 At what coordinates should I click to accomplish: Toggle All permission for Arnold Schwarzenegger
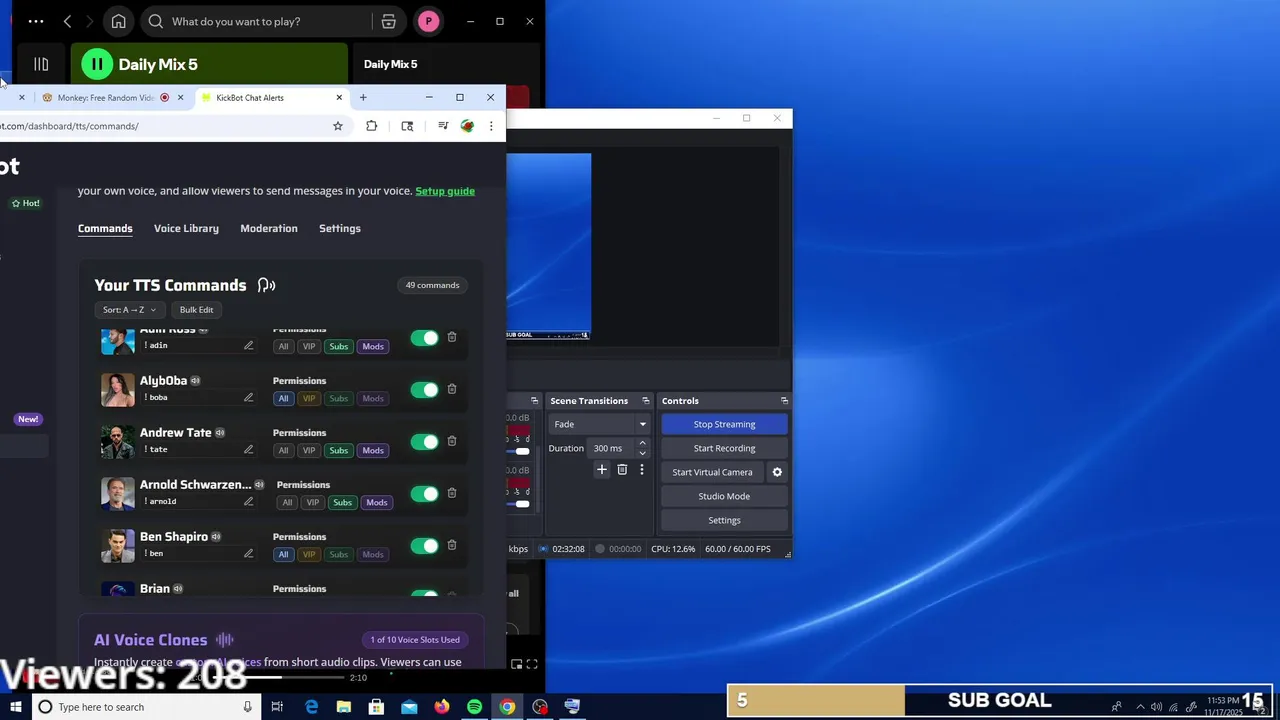[x=287, y=502]
